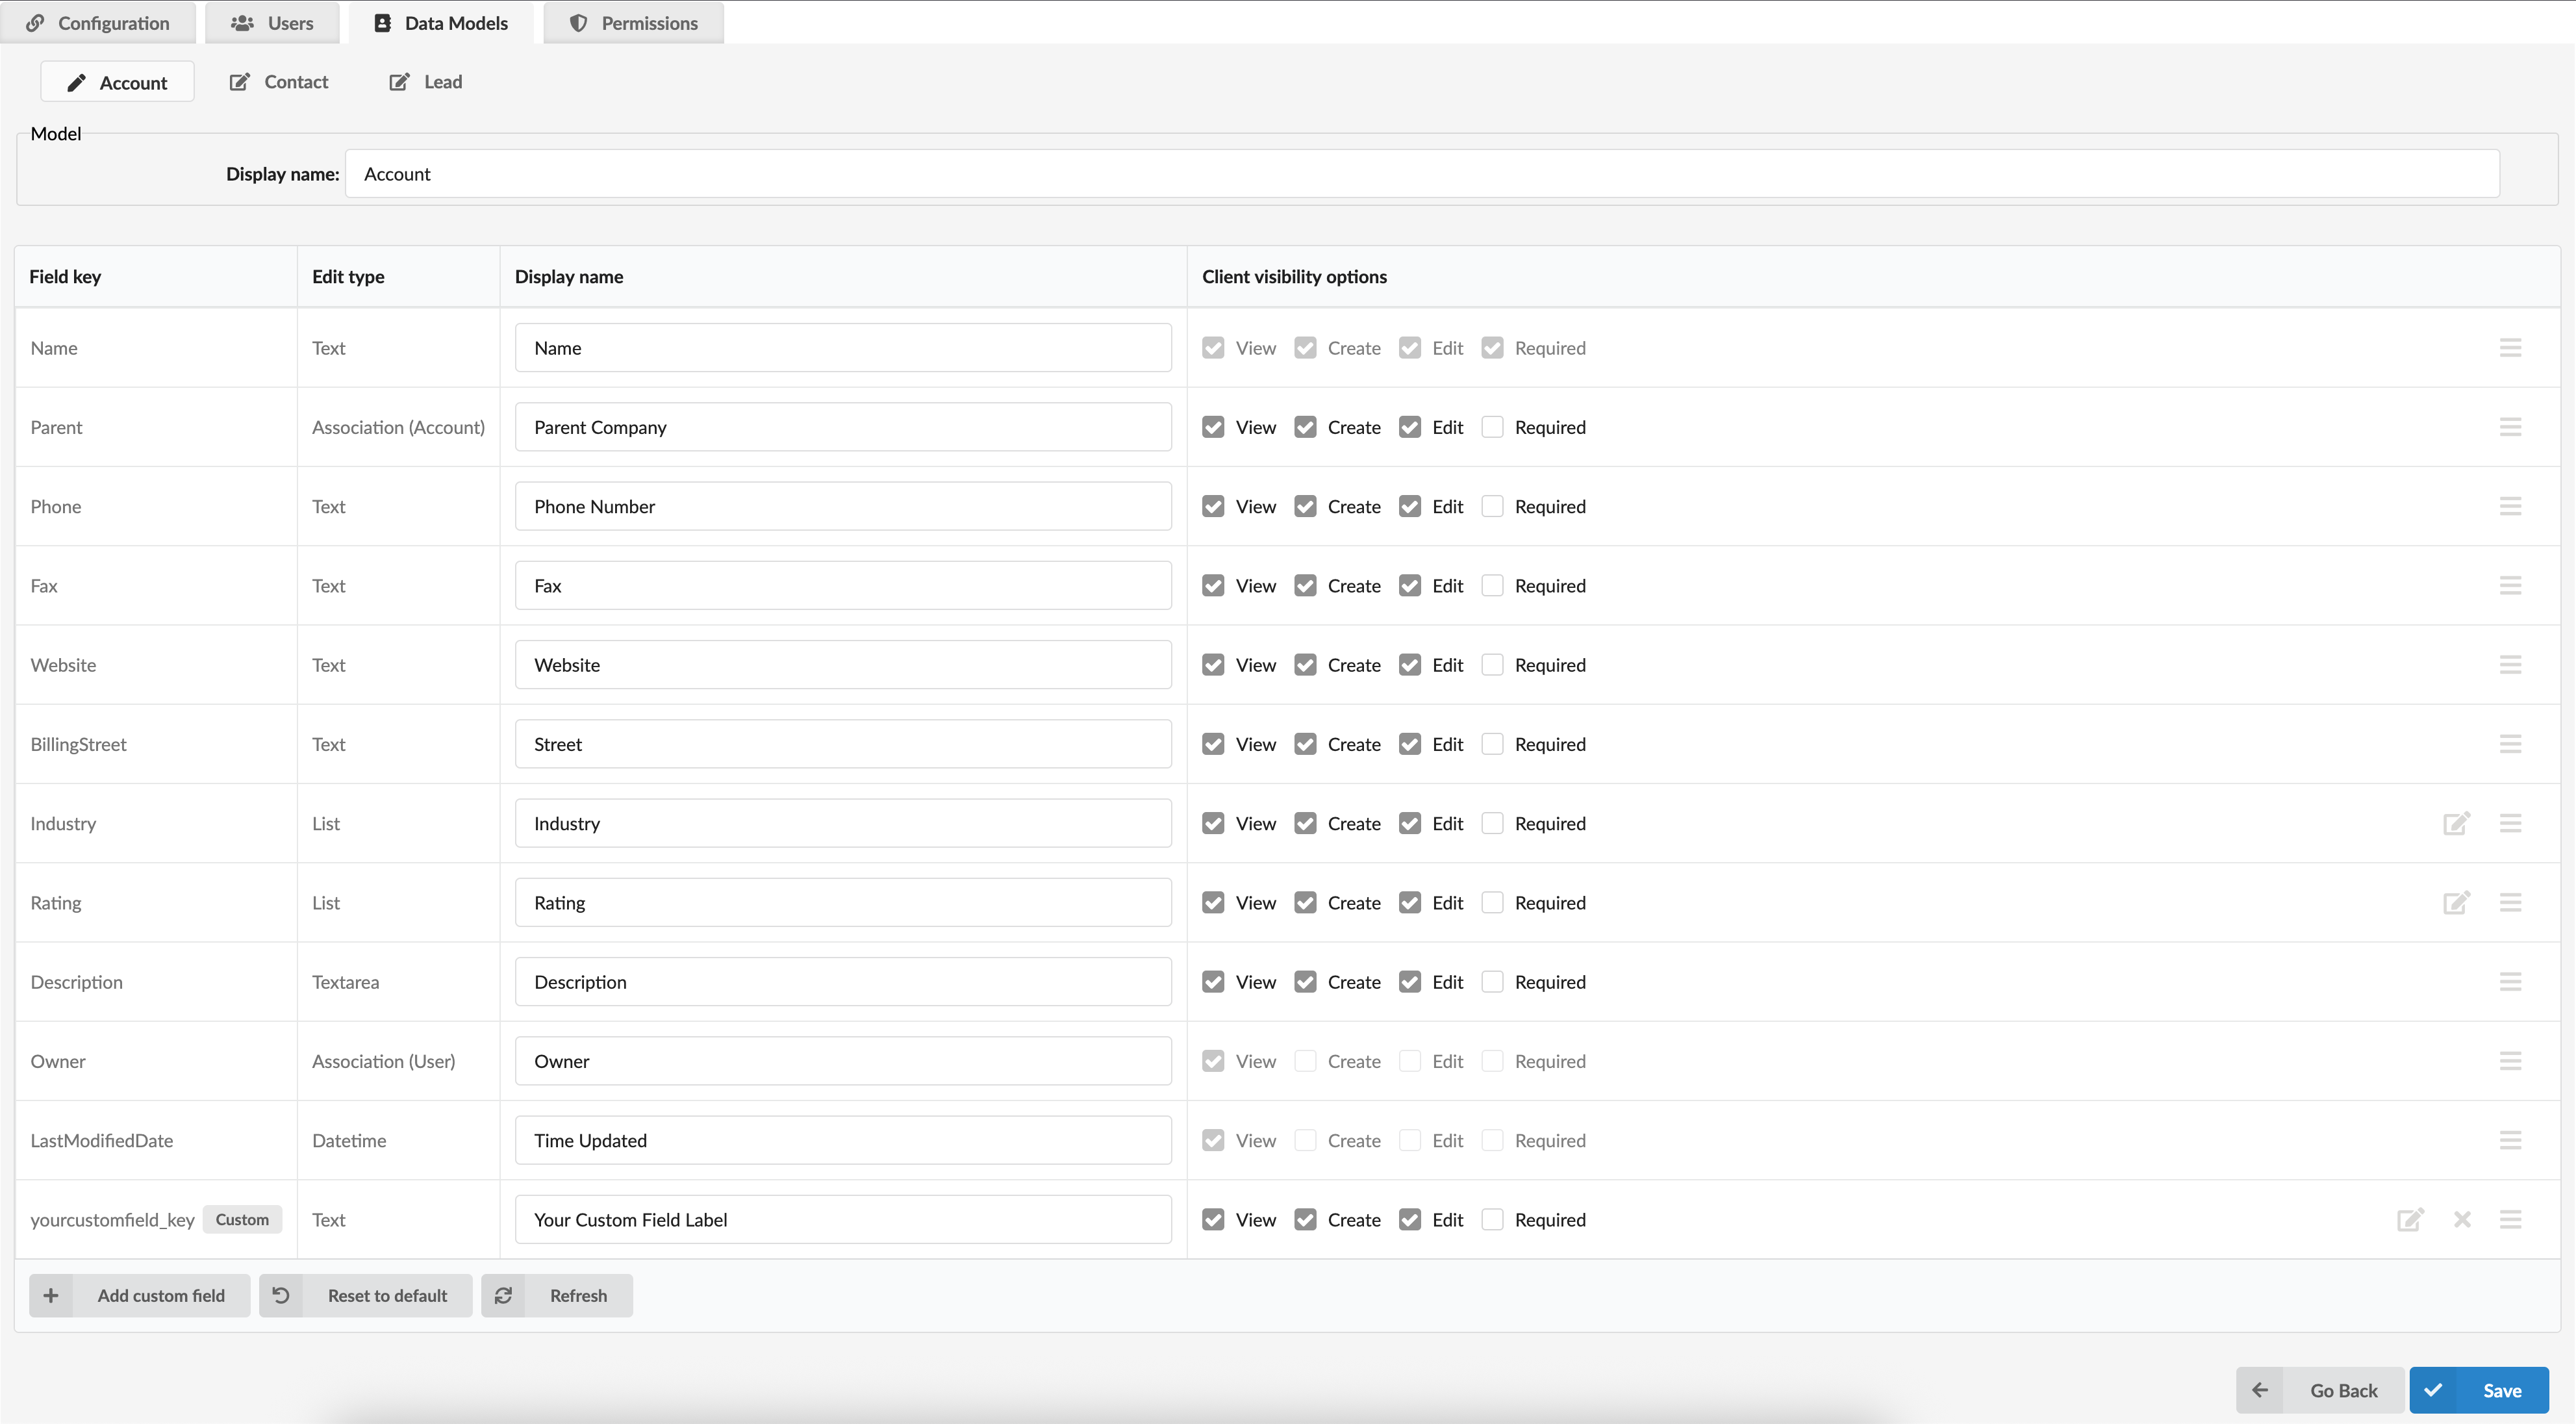Click the model Display name input

pos(1422,174)
